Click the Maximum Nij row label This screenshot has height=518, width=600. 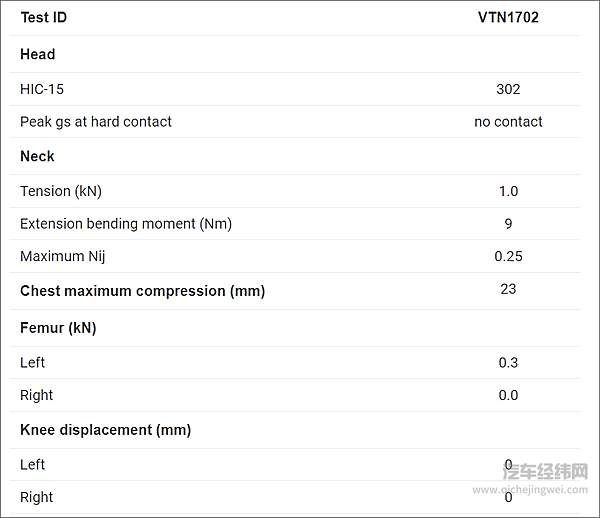63,257
